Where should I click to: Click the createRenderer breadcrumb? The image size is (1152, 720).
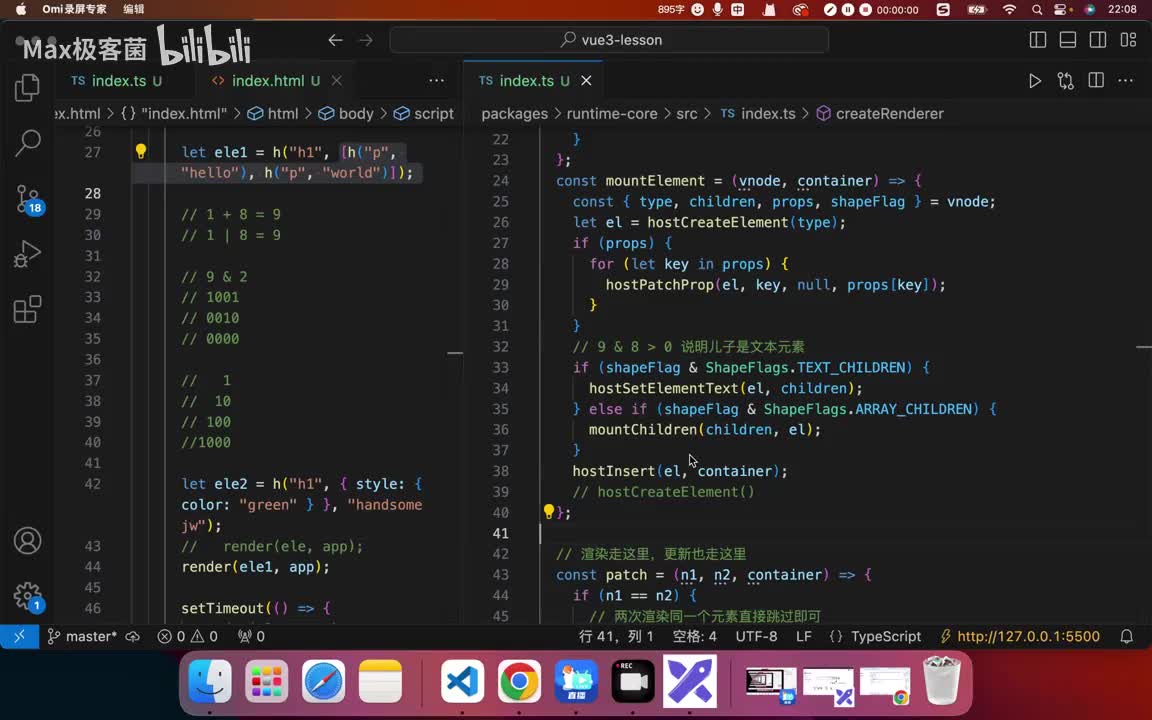[x=880, y=114]
